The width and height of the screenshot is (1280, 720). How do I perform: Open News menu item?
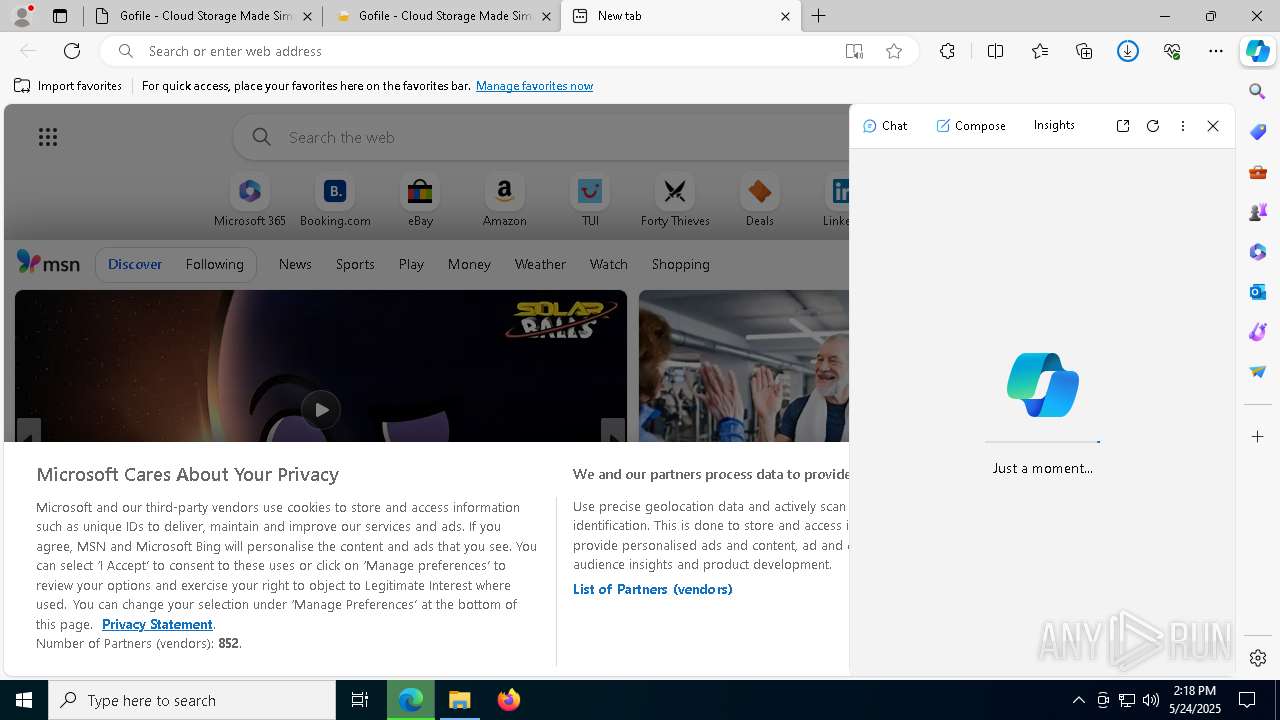(x=295, y=264)
